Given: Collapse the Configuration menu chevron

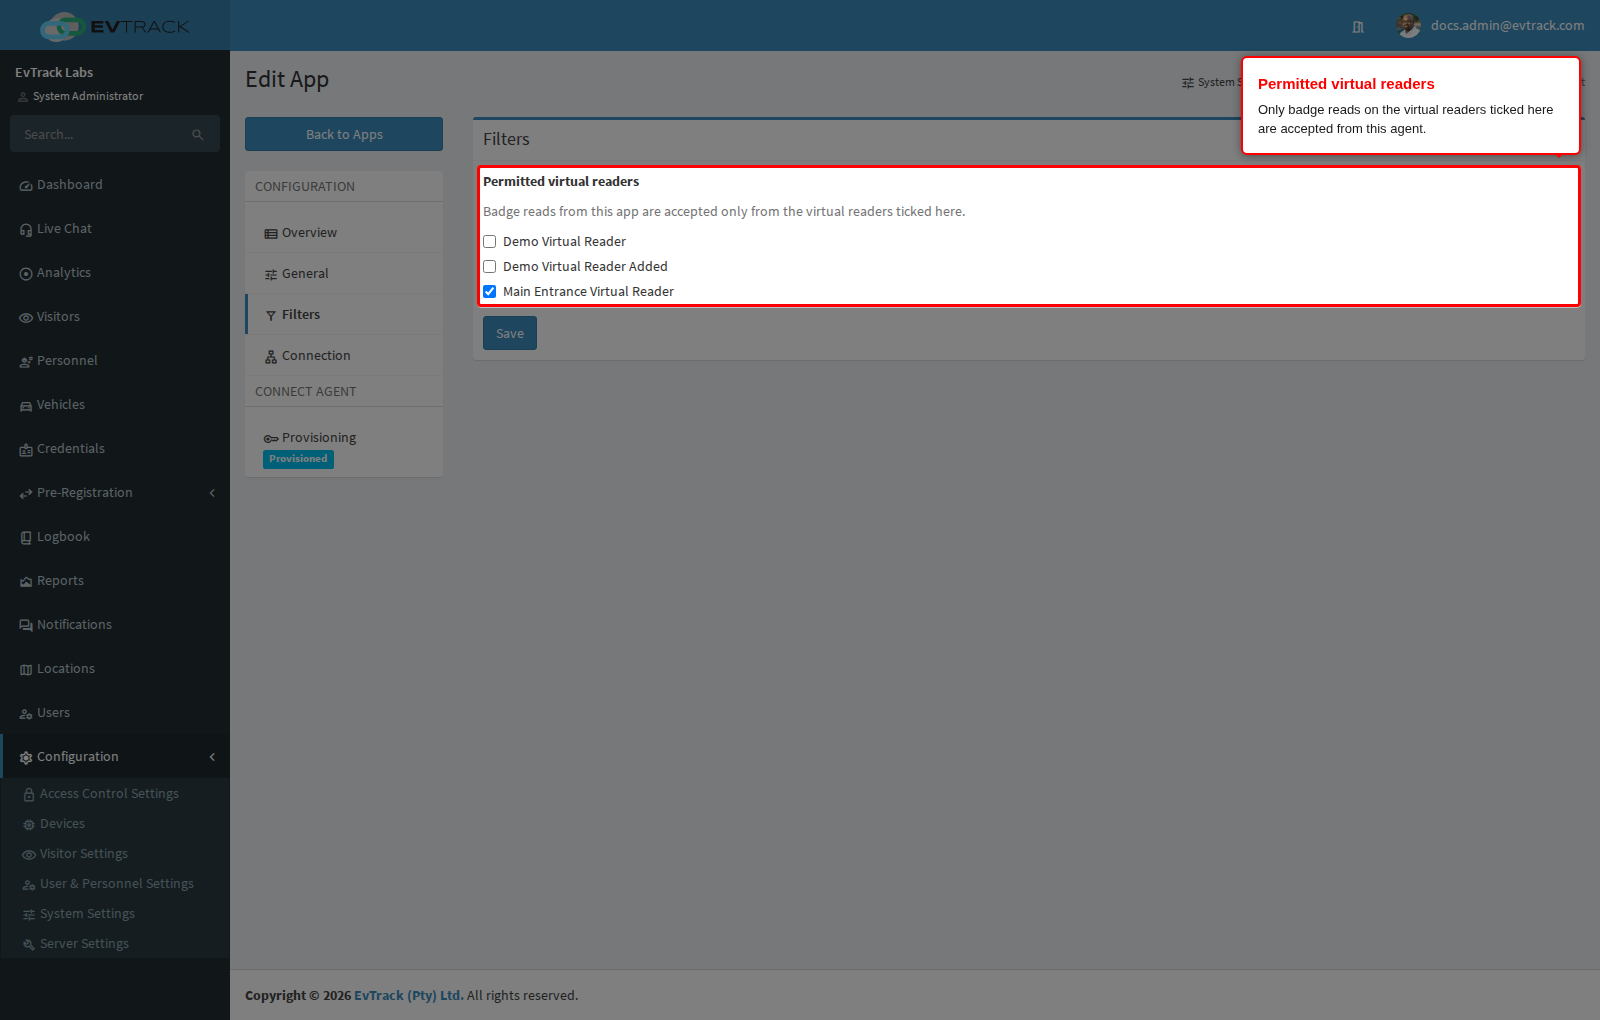Looking at the screenshot, I should pos(212,757).
